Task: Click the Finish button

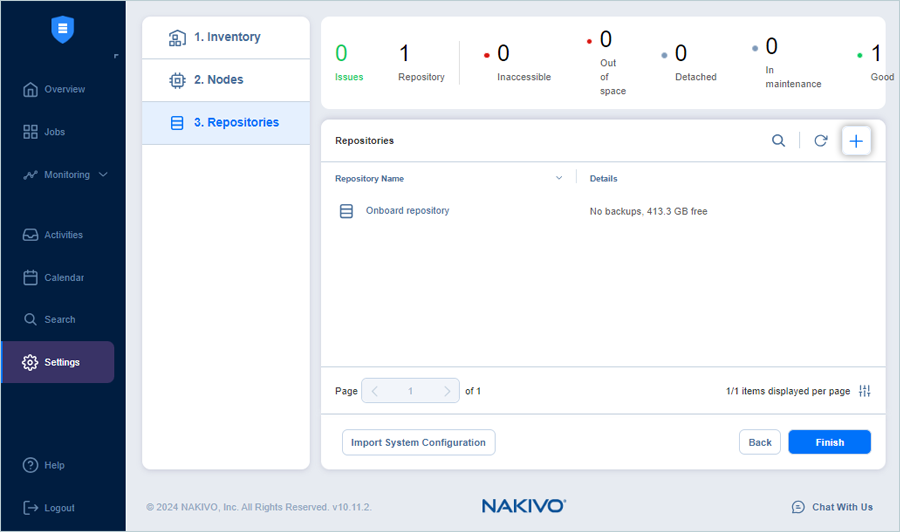Action: (x=829, y=442)
